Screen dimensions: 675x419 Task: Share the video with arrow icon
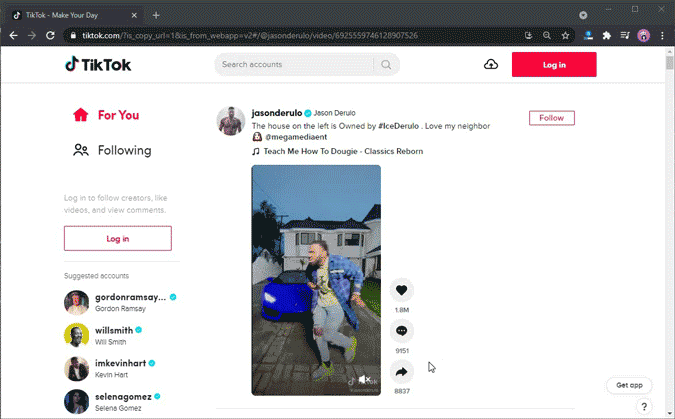click(x=402, y=372)
